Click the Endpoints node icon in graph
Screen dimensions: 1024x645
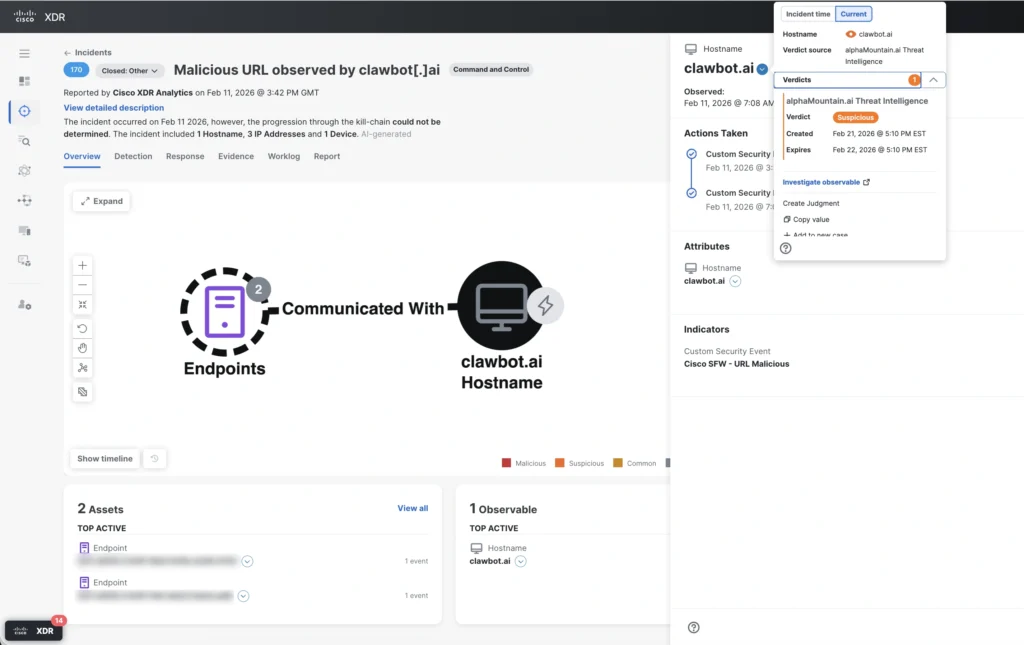(x=224, y=311)
